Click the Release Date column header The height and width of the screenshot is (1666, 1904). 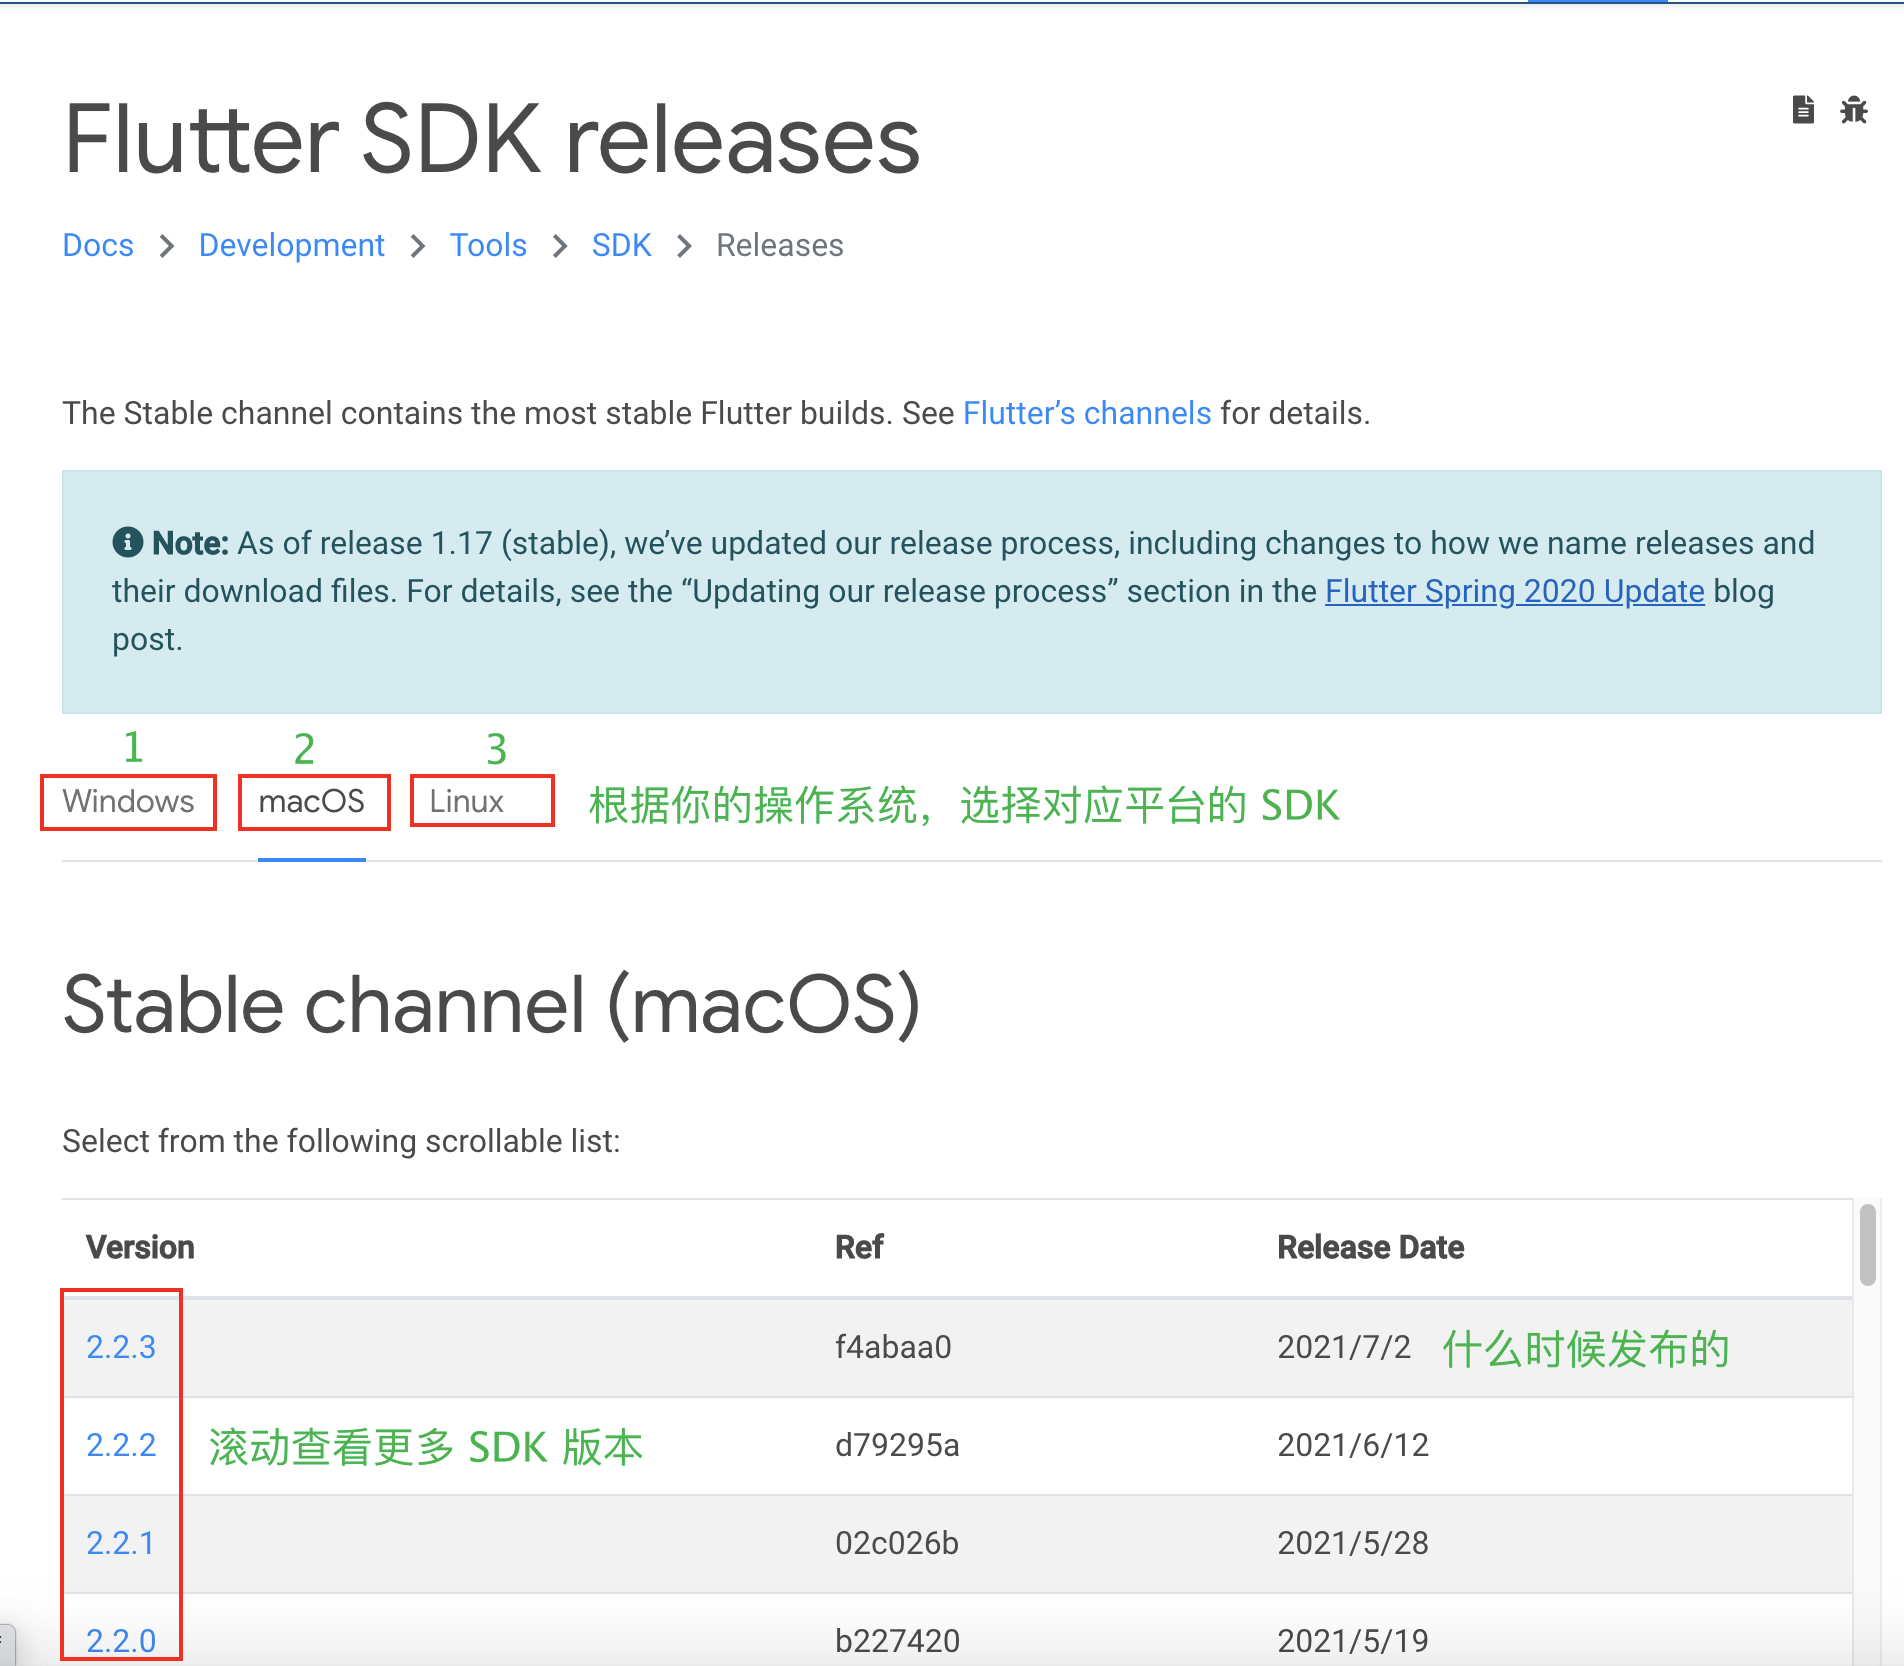(1370, 1247)
